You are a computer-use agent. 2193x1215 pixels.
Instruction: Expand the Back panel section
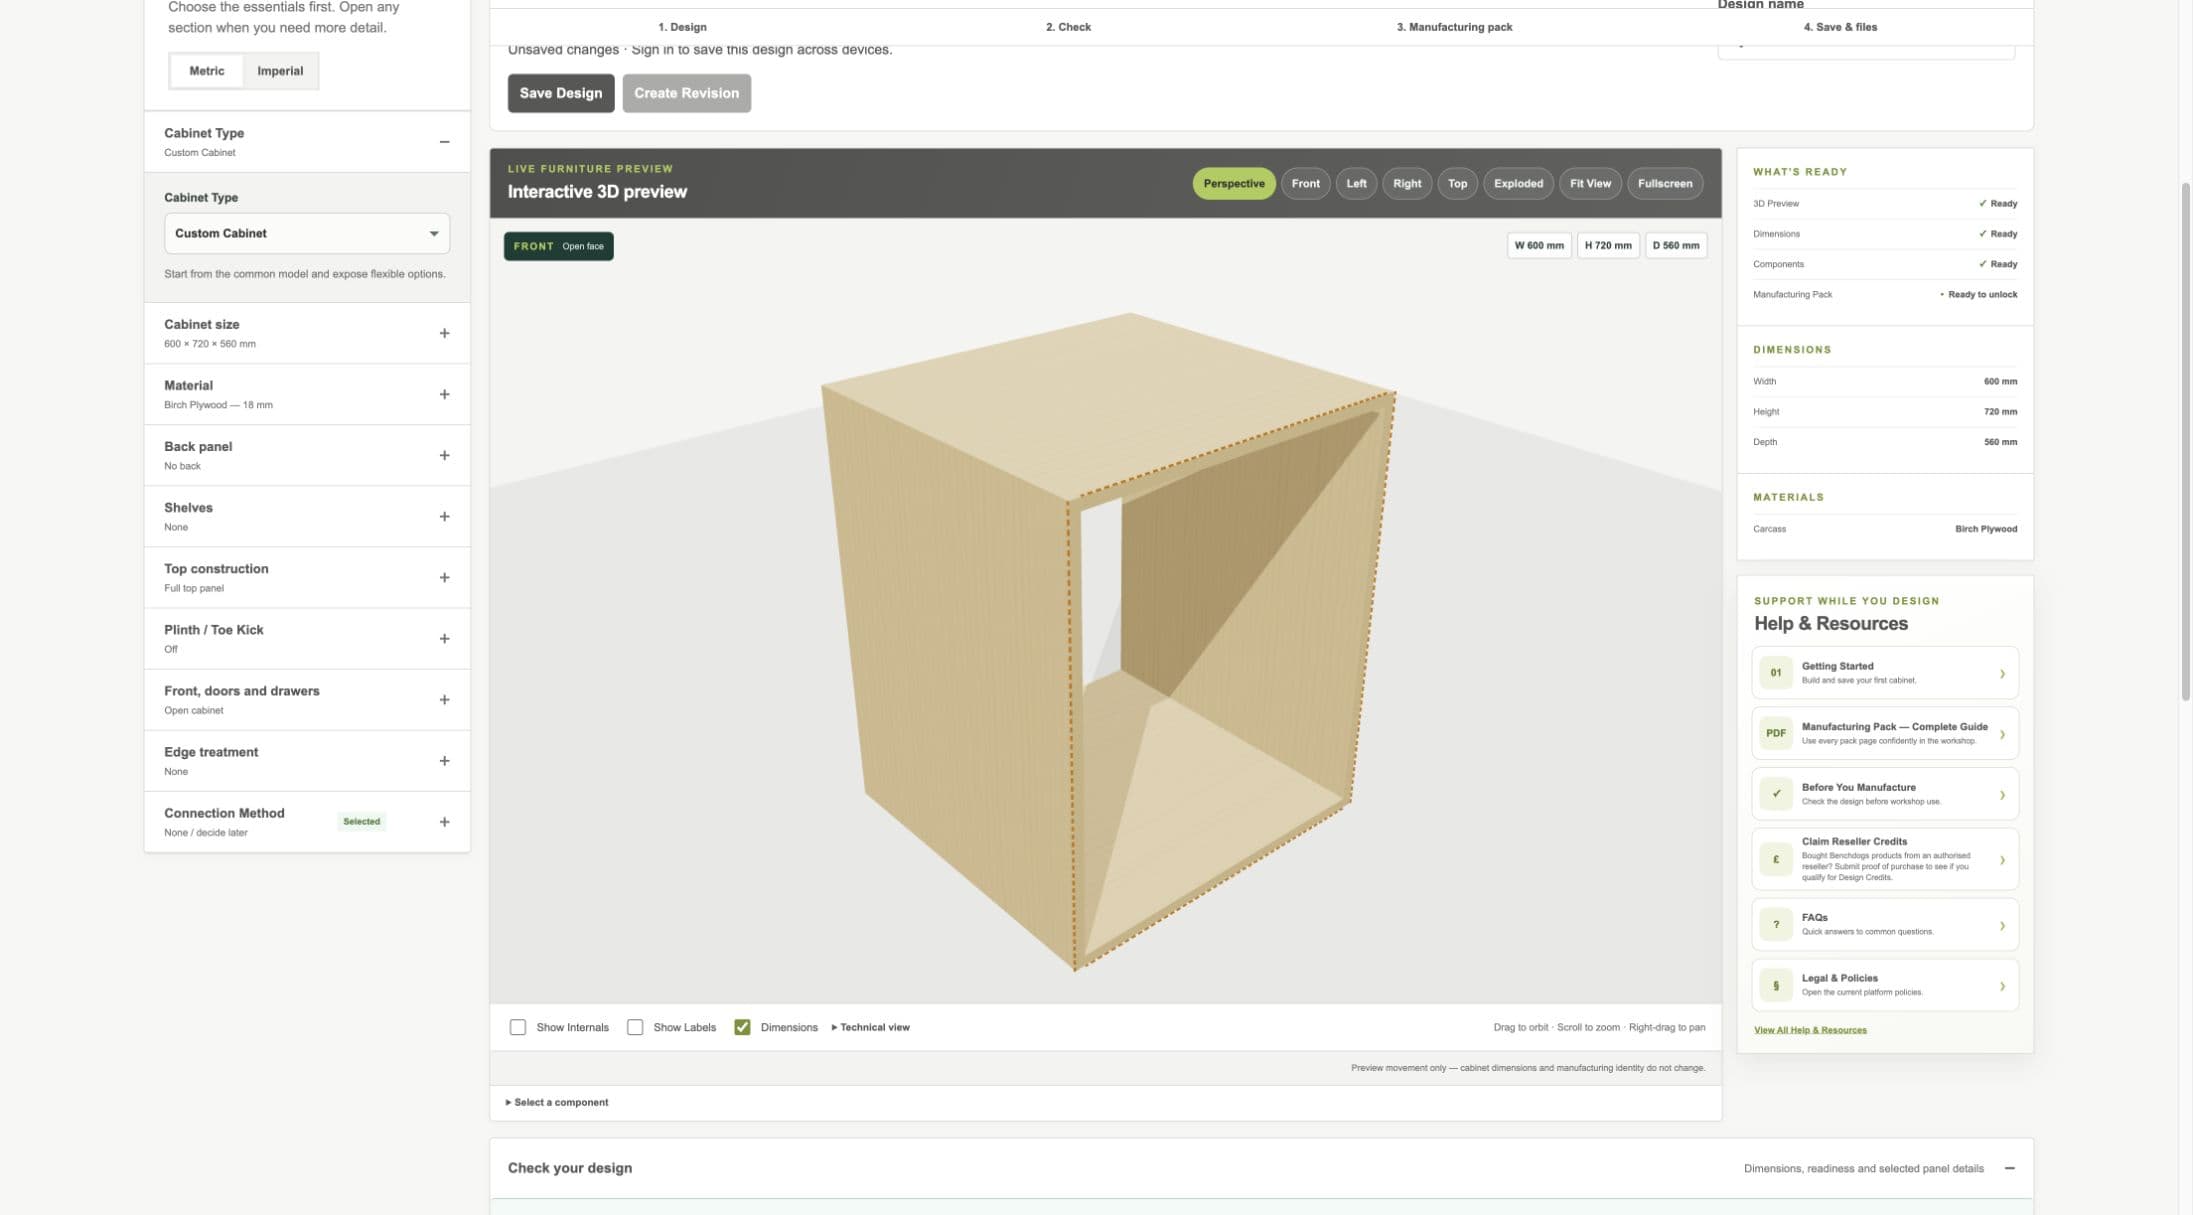point(444,455)
